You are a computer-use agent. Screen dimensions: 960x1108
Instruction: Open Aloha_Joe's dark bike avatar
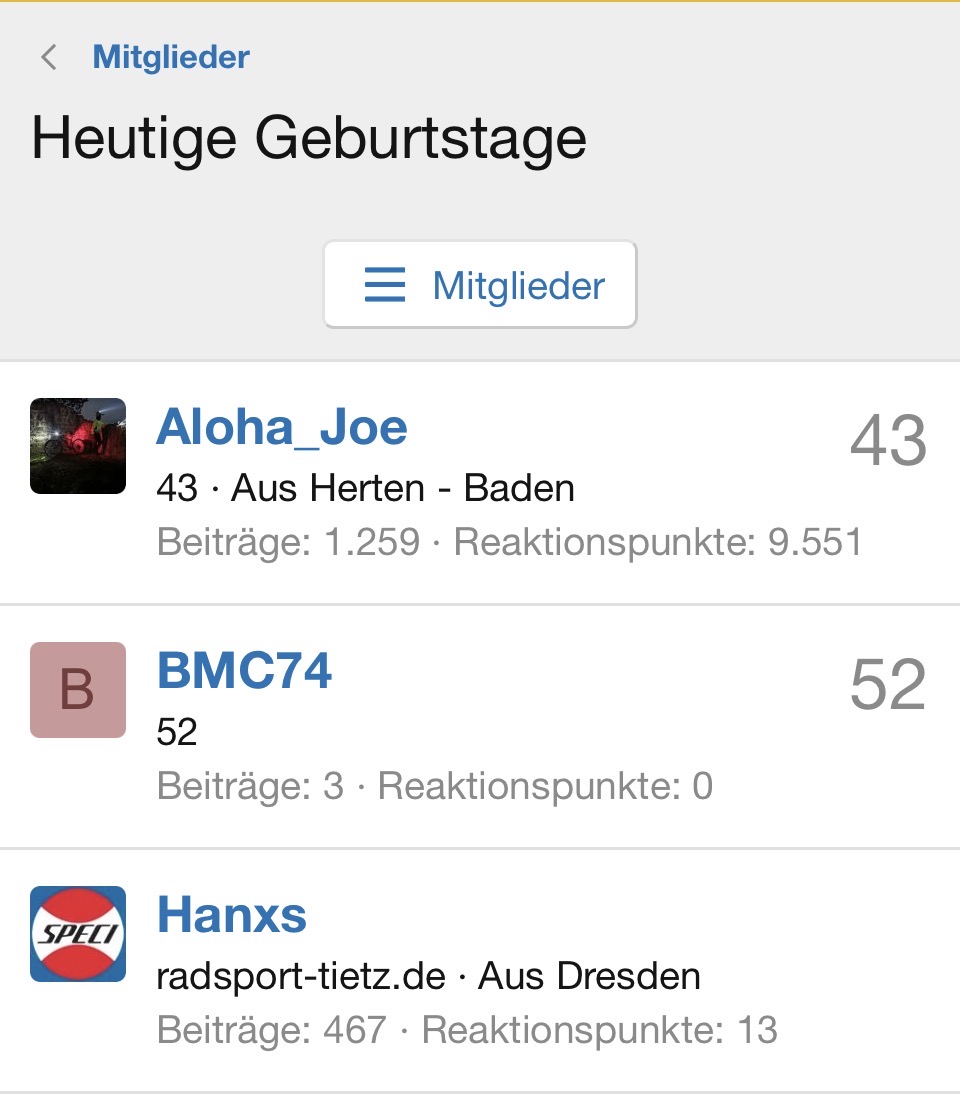click(78, 446)
